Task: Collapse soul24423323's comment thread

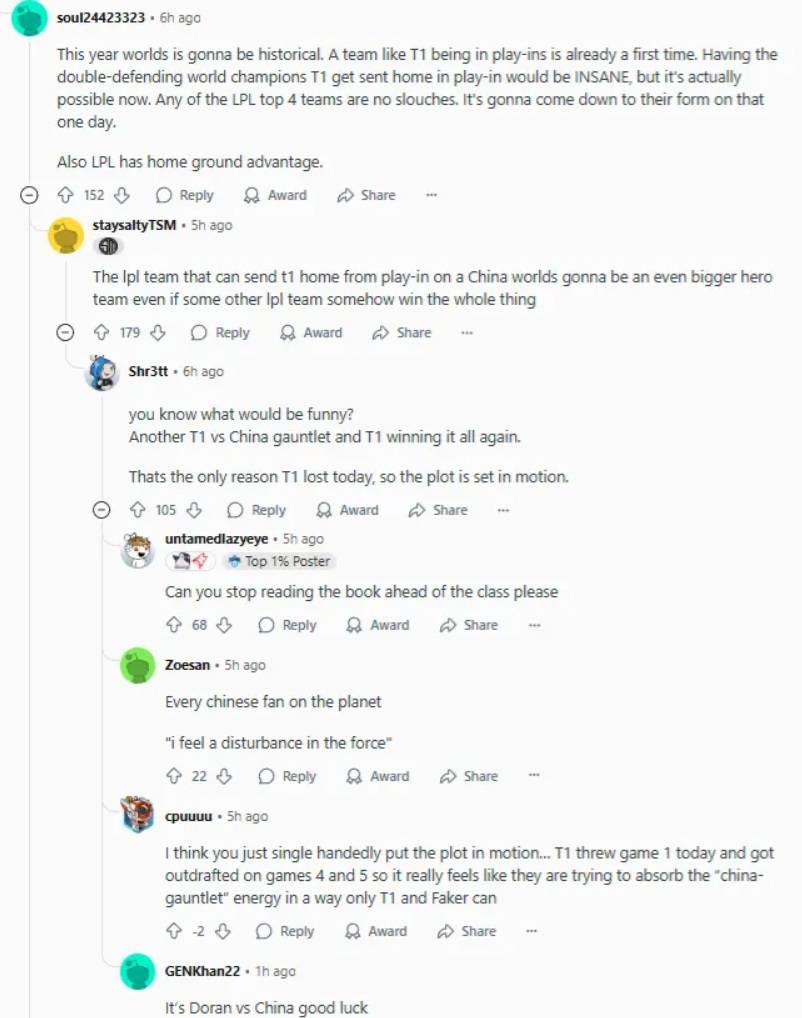Action: [30, 195]
